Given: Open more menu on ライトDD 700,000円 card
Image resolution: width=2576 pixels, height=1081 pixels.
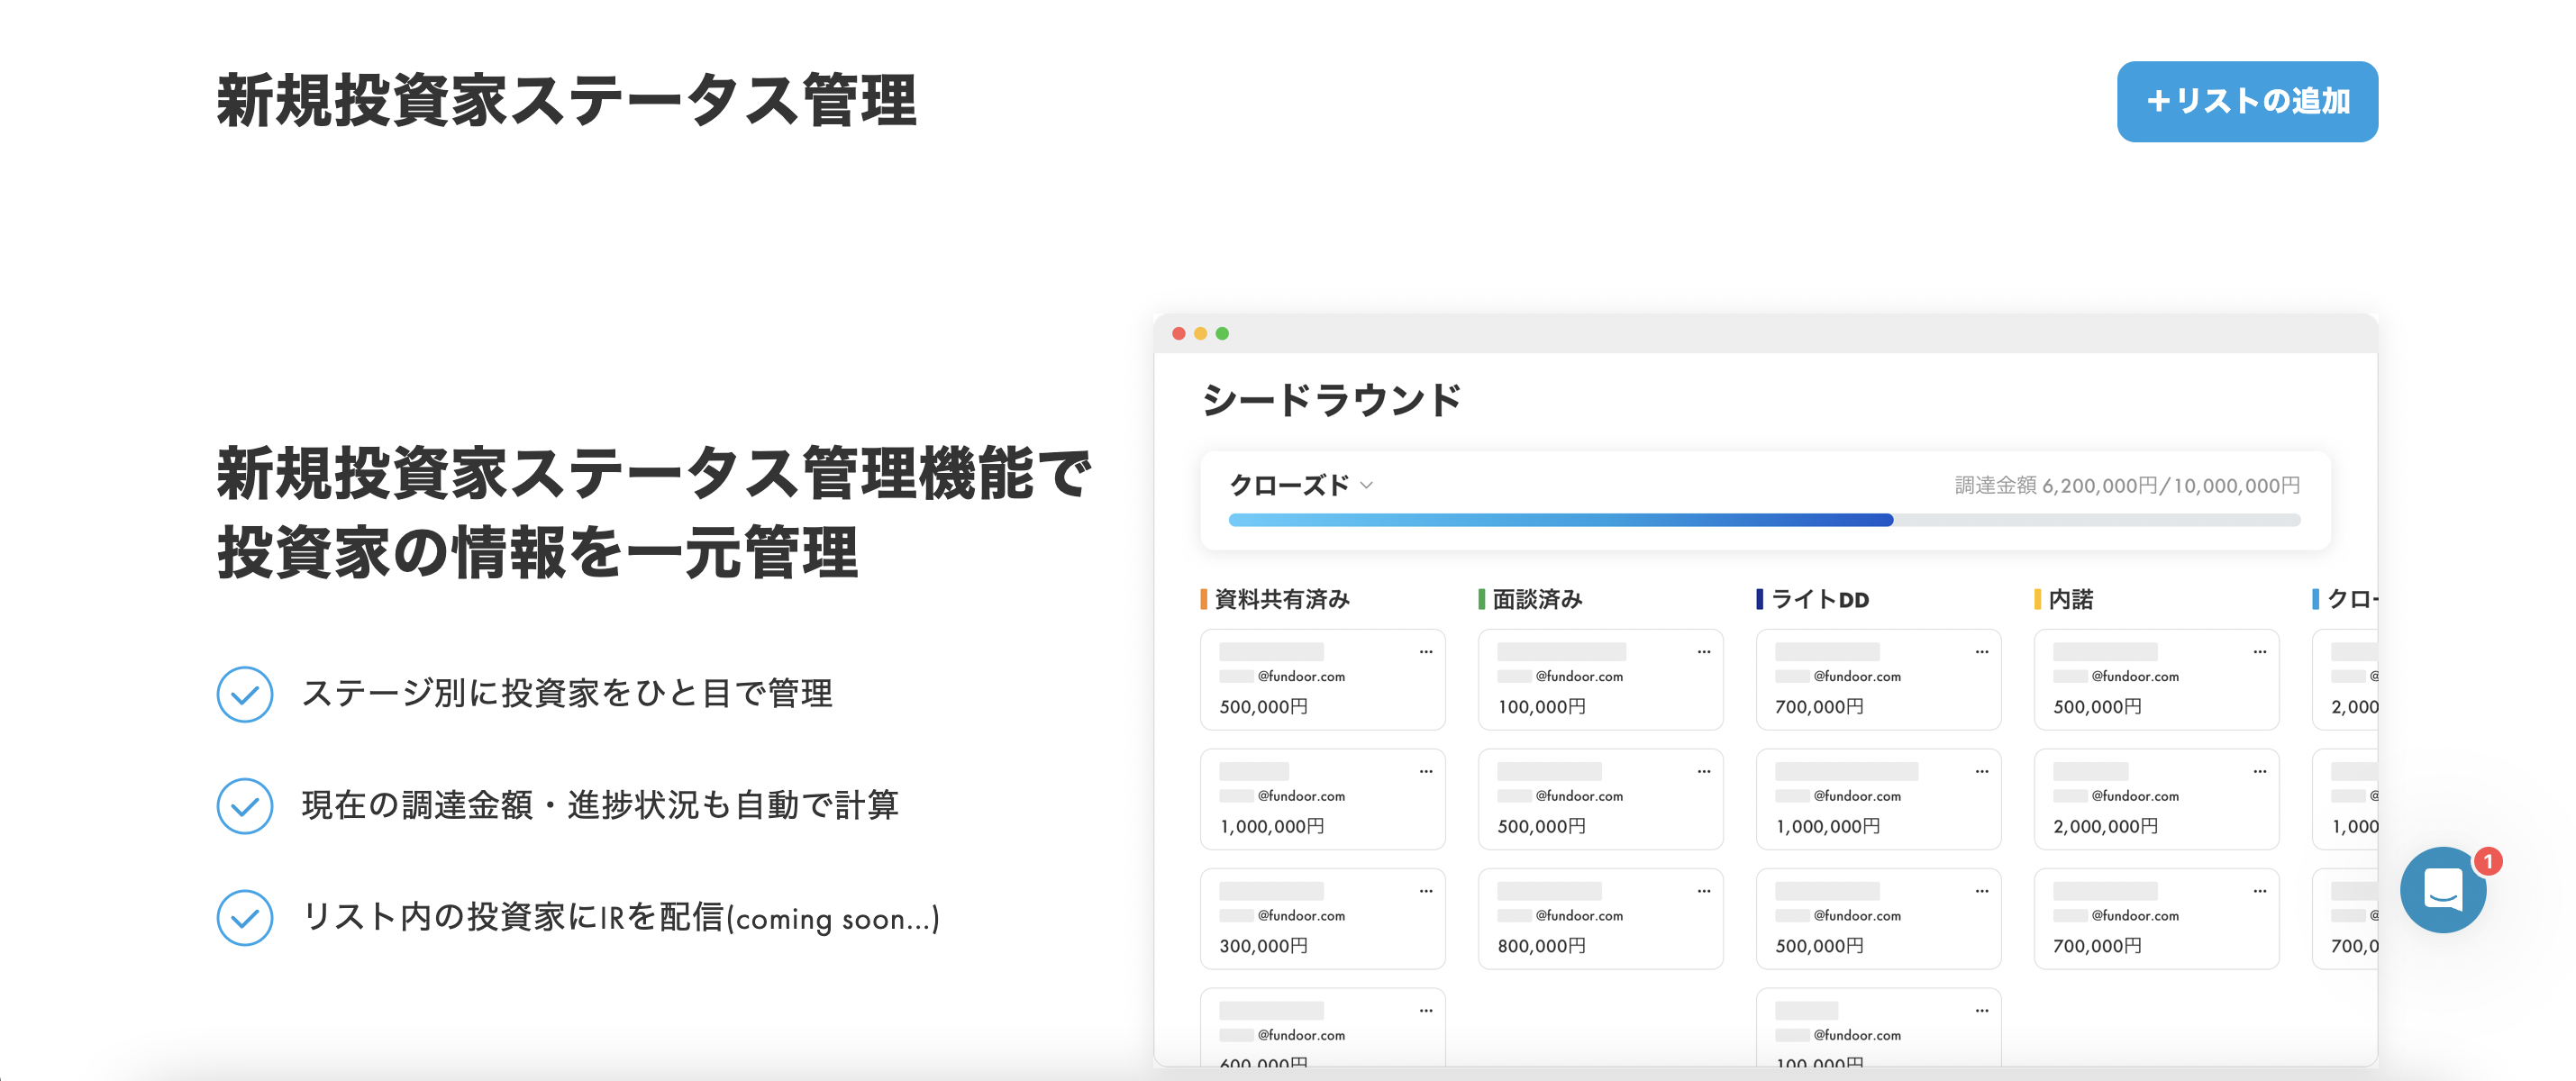Looking at the screenshot, I should click(x=1981, y=652).
